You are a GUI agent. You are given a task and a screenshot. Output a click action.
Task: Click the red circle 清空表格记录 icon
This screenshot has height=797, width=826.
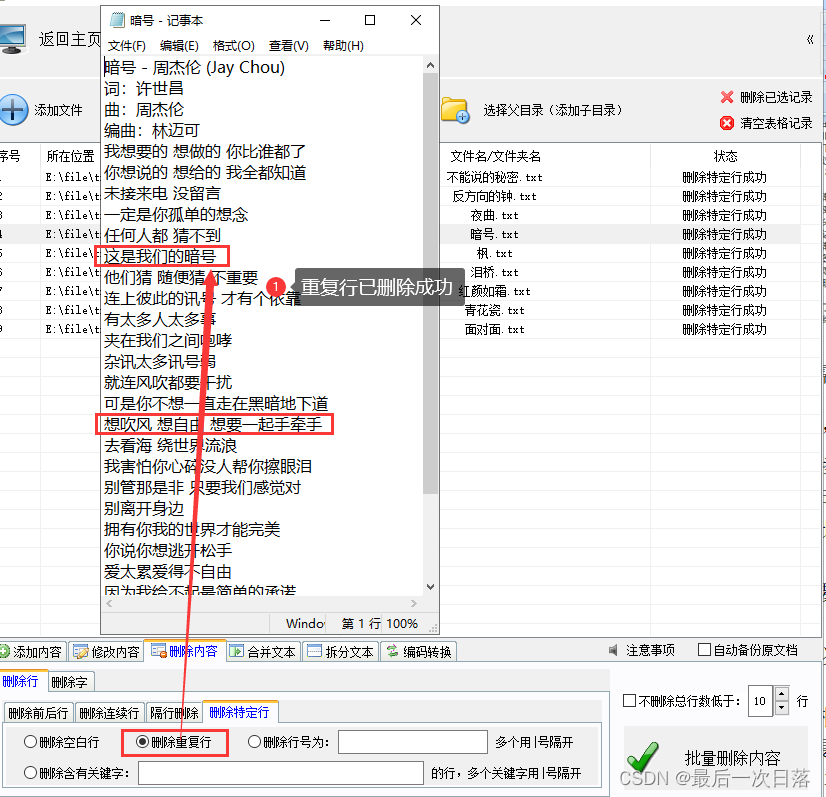(x=727, y=123)
